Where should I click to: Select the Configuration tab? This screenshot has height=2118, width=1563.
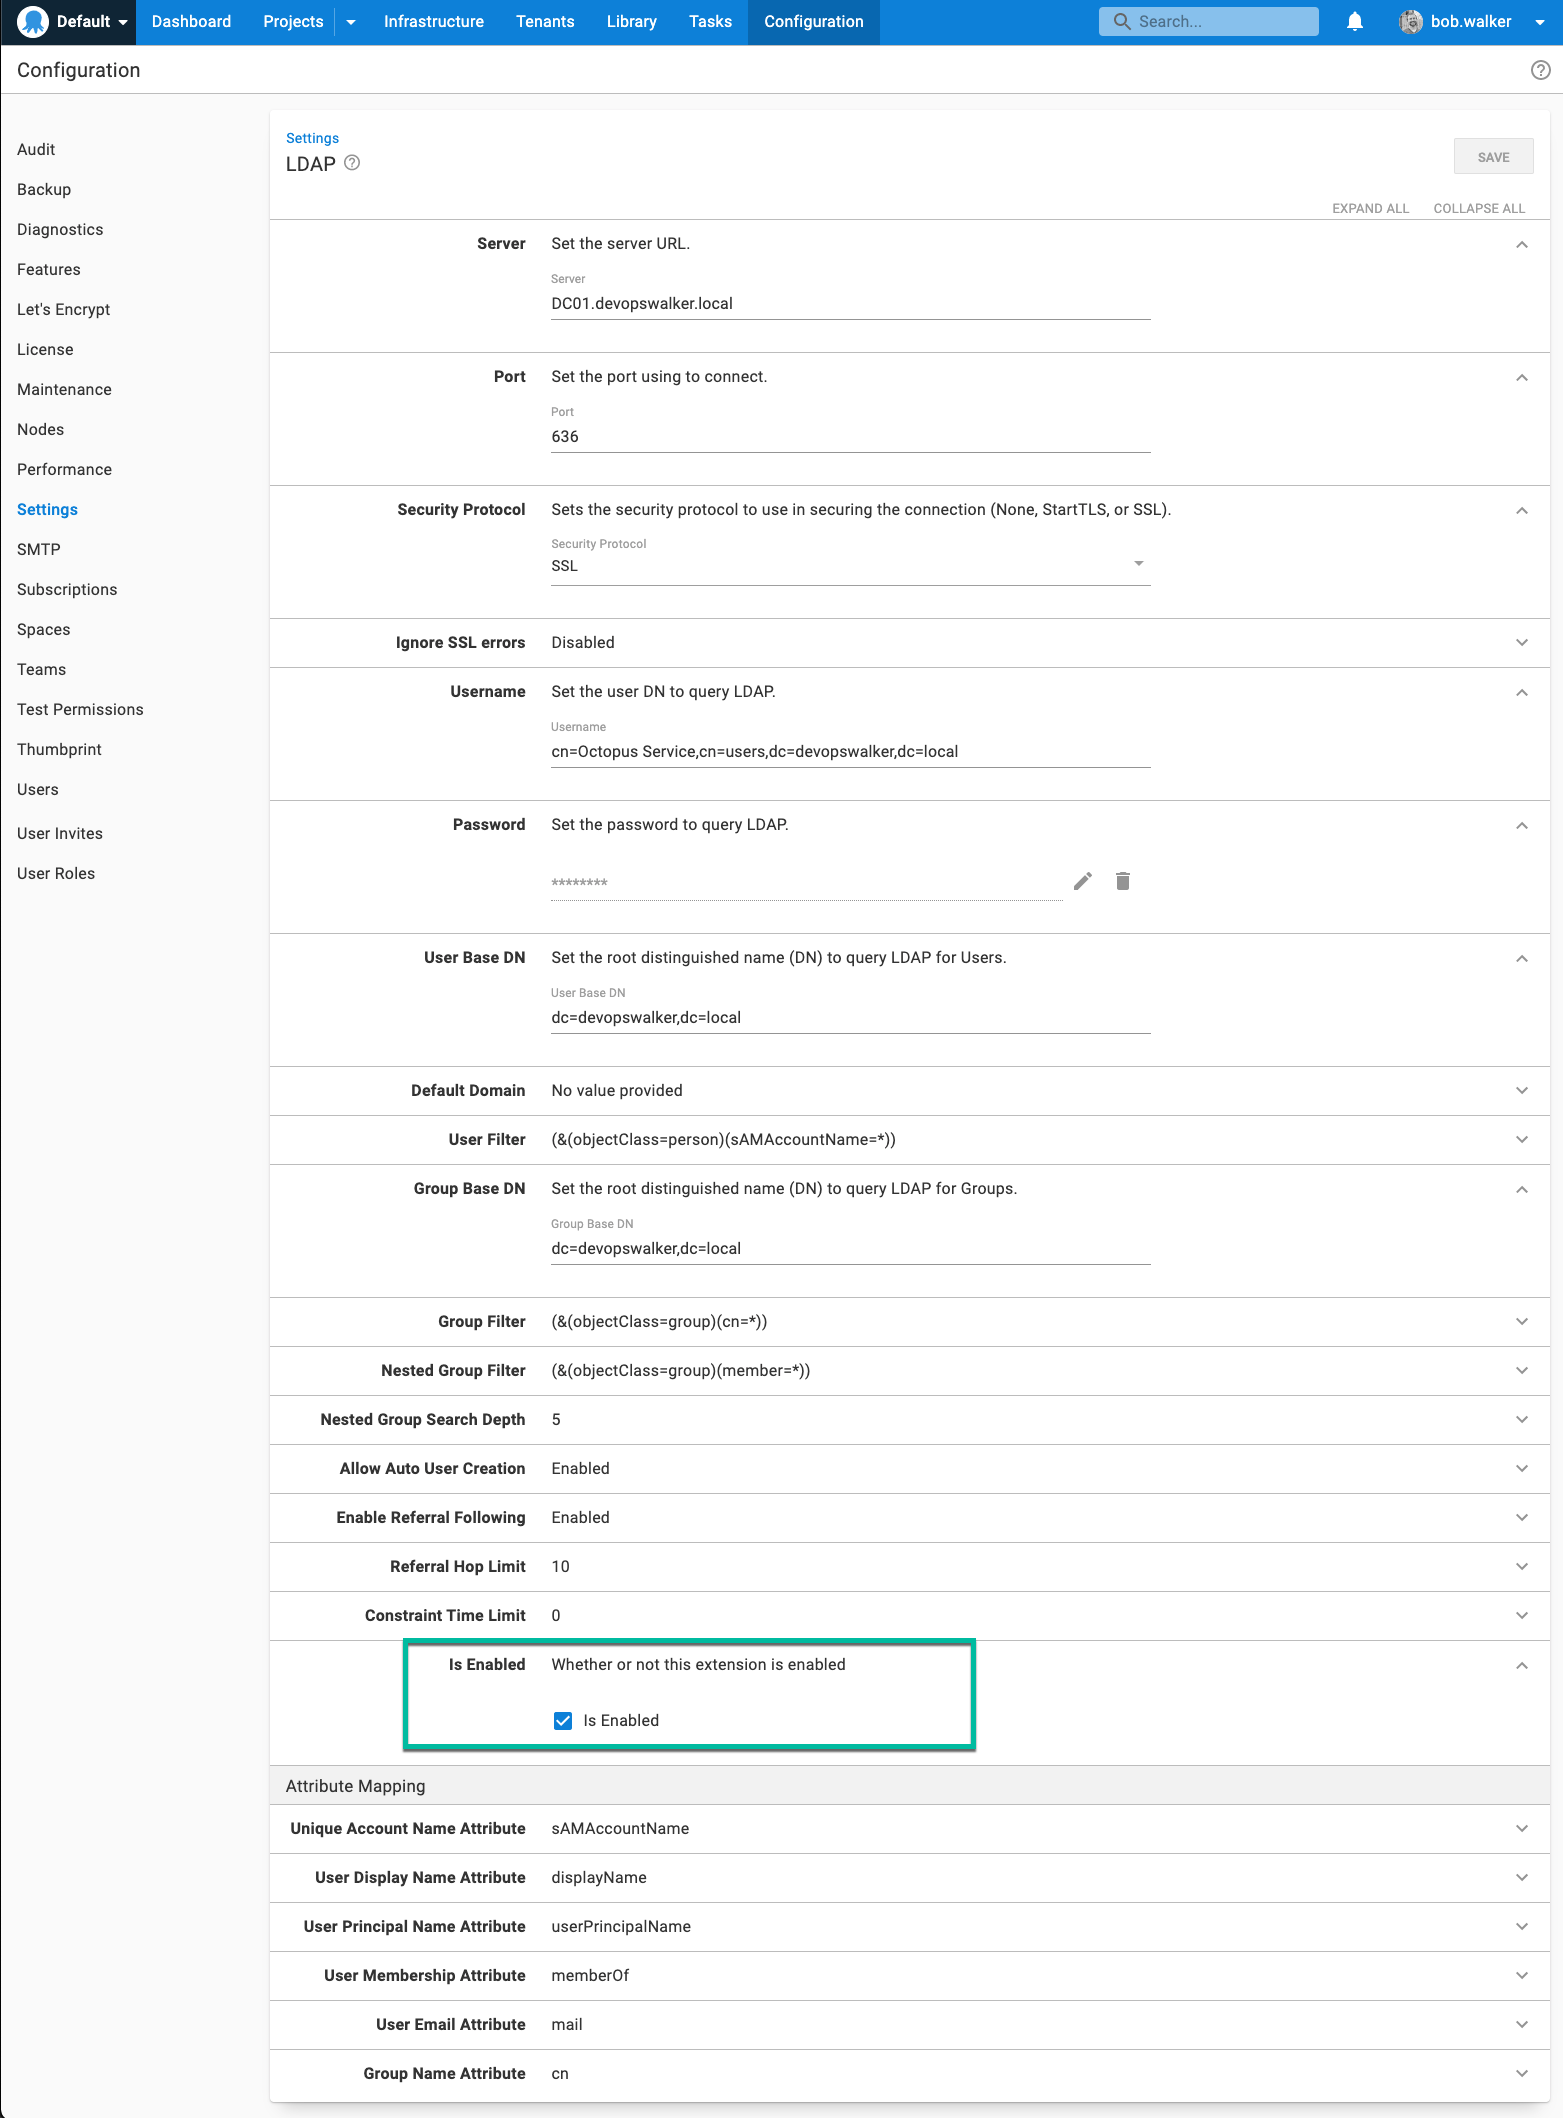point(814,22)
